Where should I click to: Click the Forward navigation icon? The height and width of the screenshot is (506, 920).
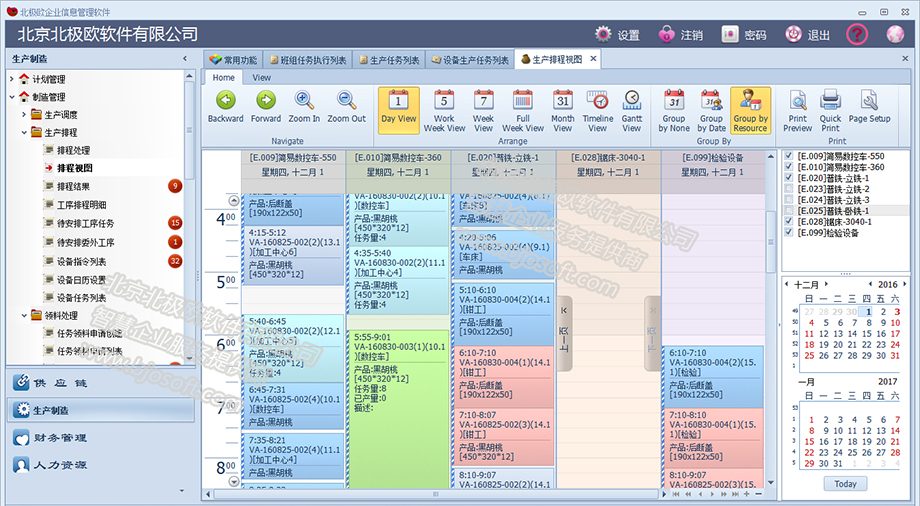click(x=266, y=101)
